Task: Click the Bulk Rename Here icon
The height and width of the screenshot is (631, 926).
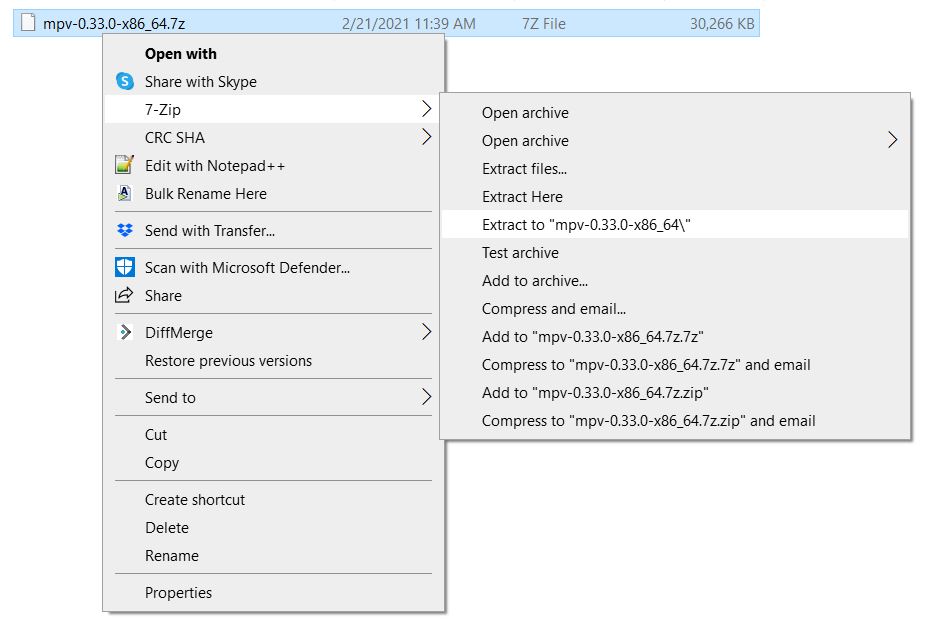Action: coord(124,193)
